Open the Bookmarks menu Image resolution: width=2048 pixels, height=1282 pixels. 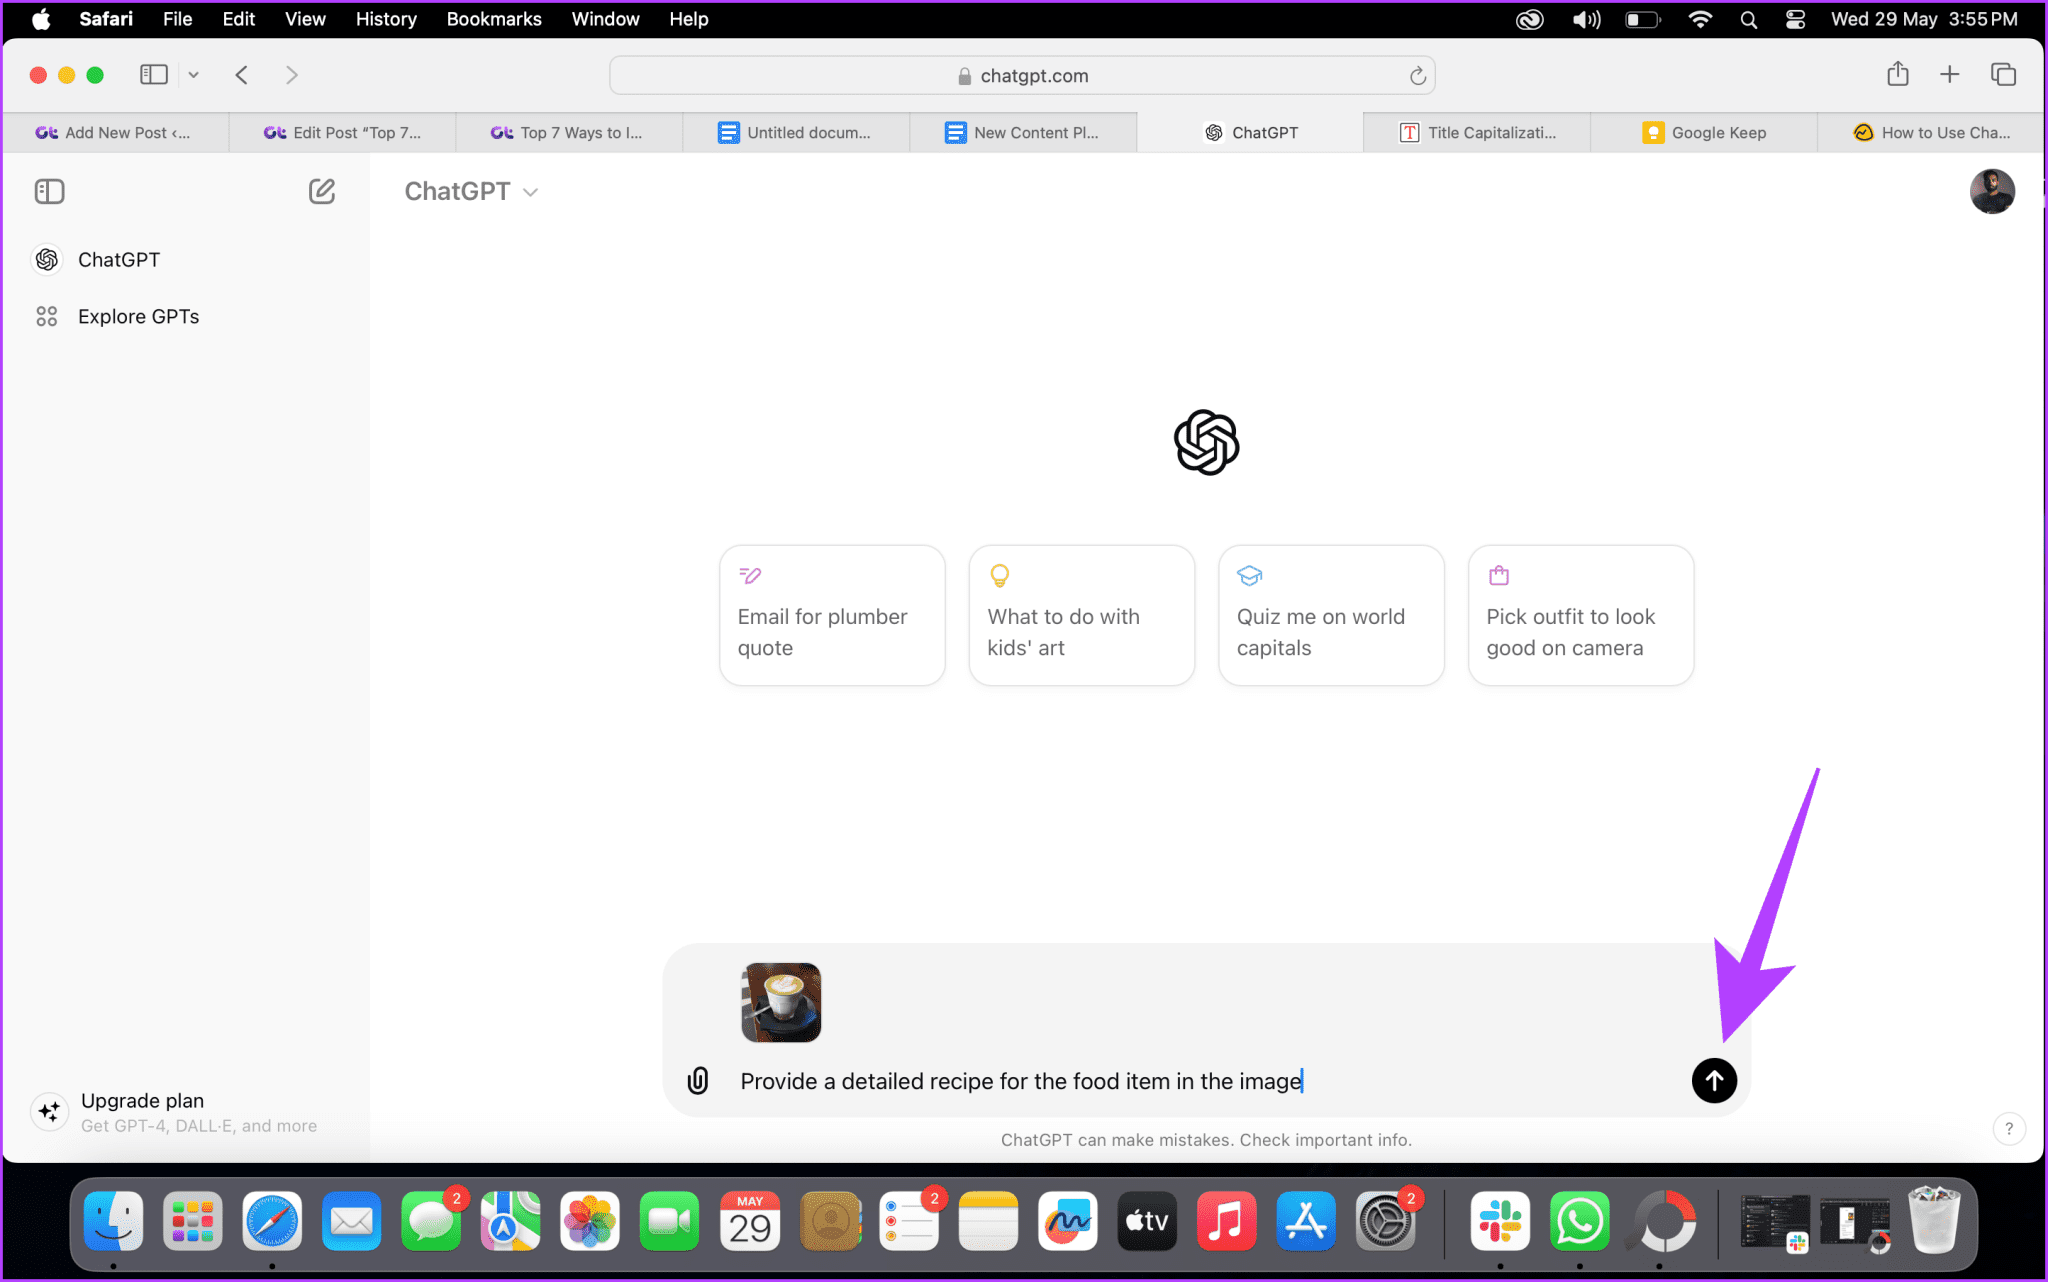493,19
